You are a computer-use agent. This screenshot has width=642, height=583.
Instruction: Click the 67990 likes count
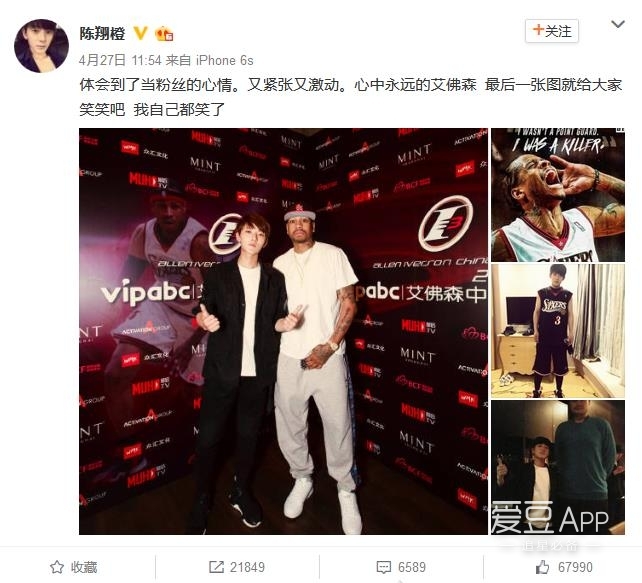(x=575, y=567)
